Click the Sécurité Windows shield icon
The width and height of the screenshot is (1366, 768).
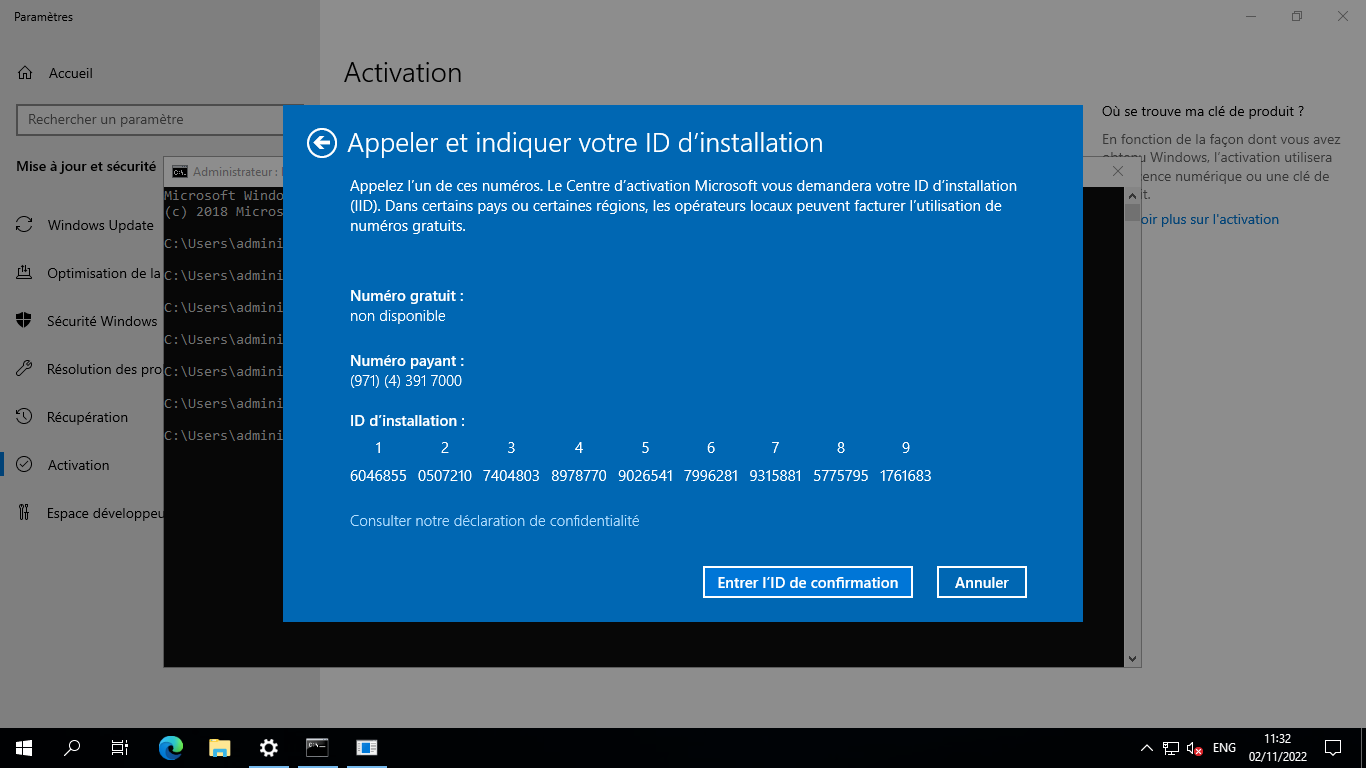click(x=24, y=321)
